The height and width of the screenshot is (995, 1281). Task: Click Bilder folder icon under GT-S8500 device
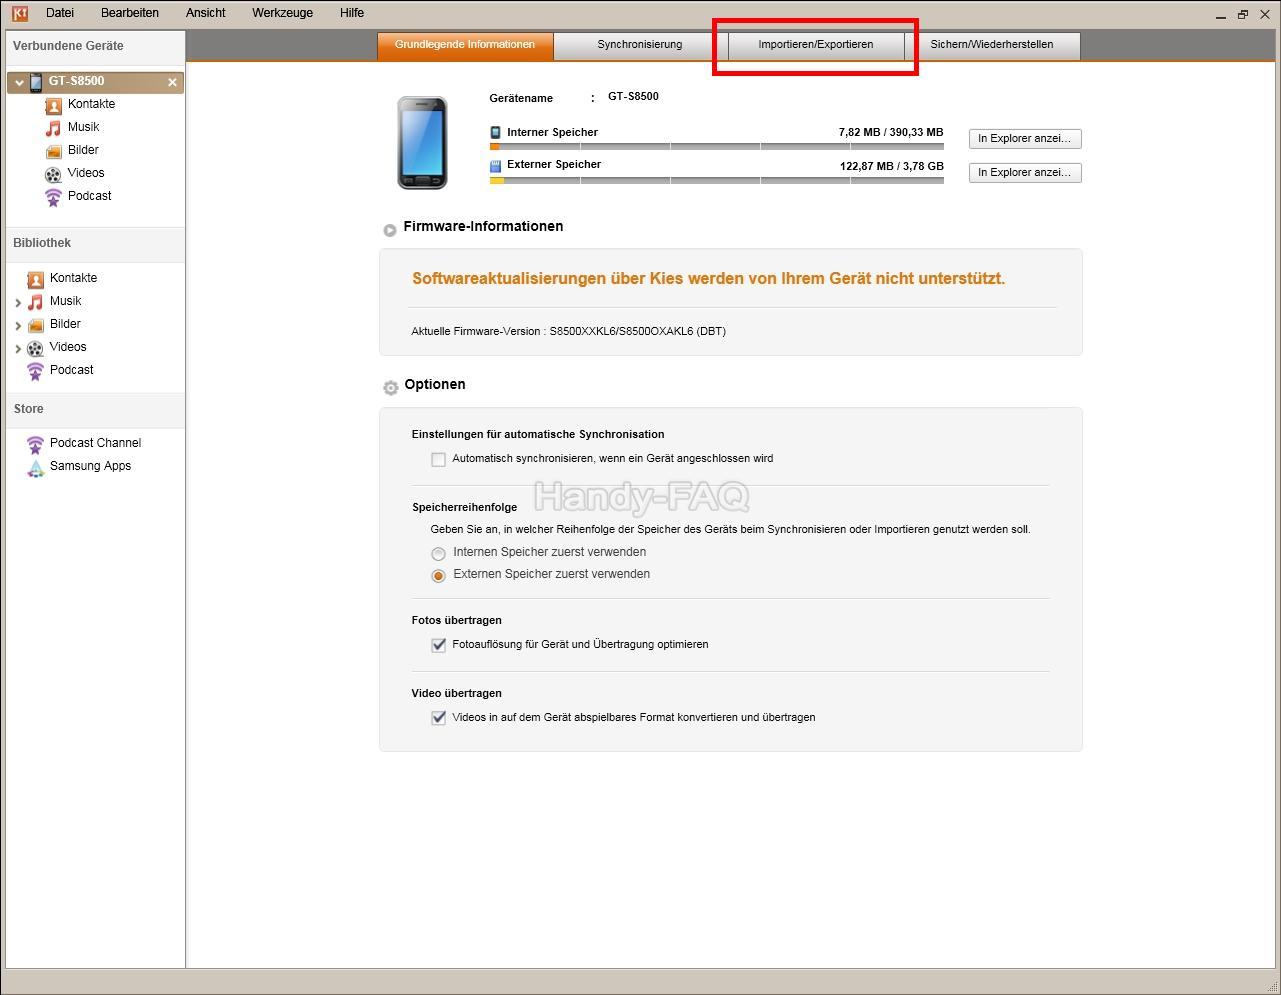(x=53, y=151)
